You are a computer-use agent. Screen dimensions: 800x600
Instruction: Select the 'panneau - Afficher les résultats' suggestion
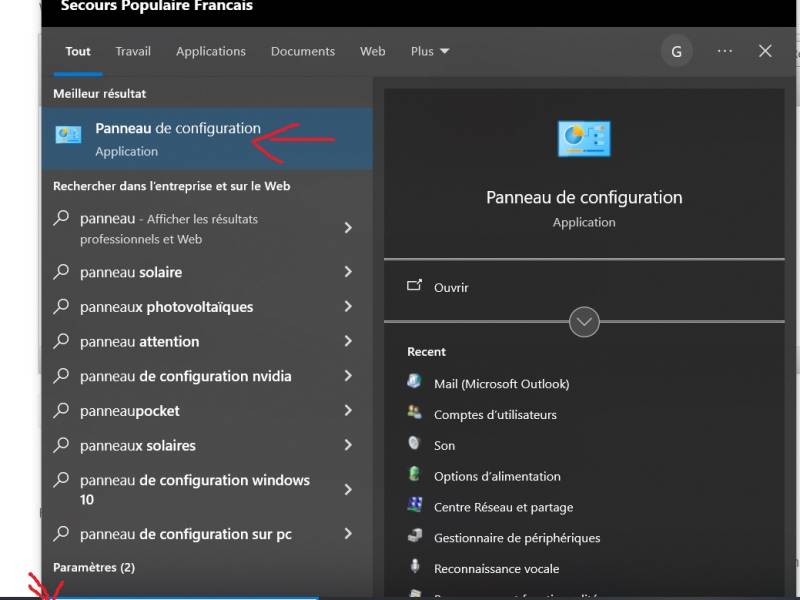[x=207, y=228]
